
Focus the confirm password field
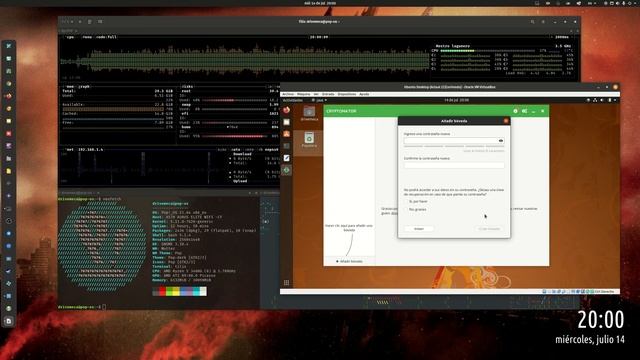[x=454, y=165]
